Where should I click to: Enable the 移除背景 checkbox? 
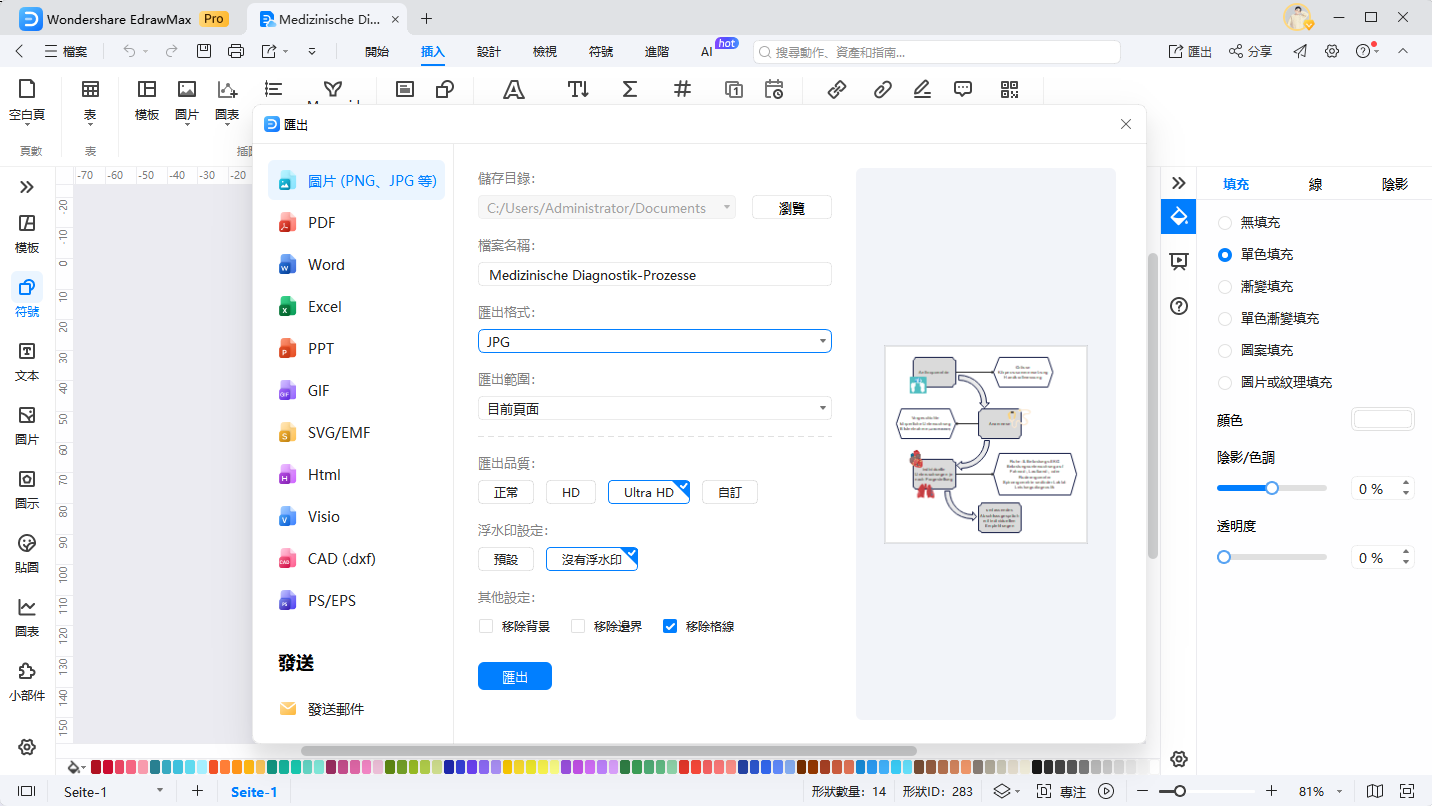pyautogui.click(x=486, y=627)
